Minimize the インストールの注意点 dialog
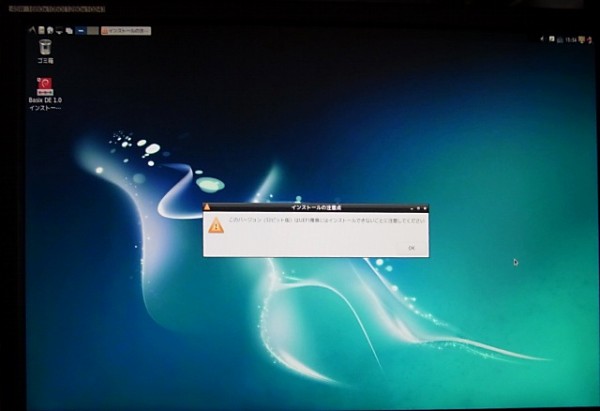 412,209
